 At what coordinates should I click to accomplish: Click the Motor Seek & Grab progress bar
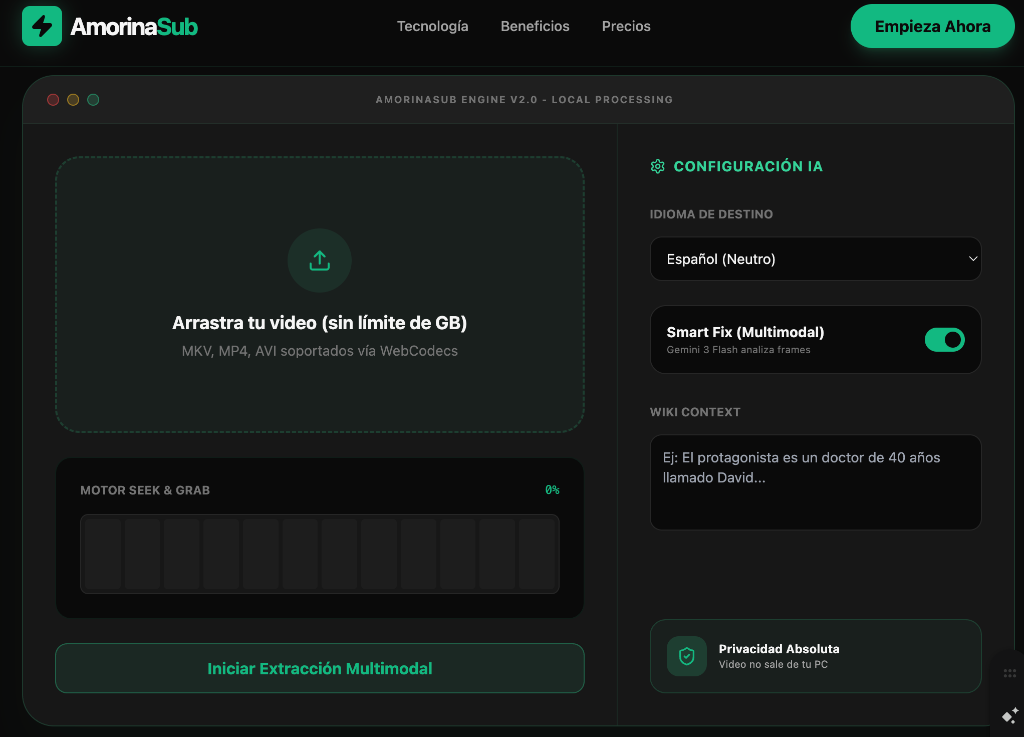[319, 554]
